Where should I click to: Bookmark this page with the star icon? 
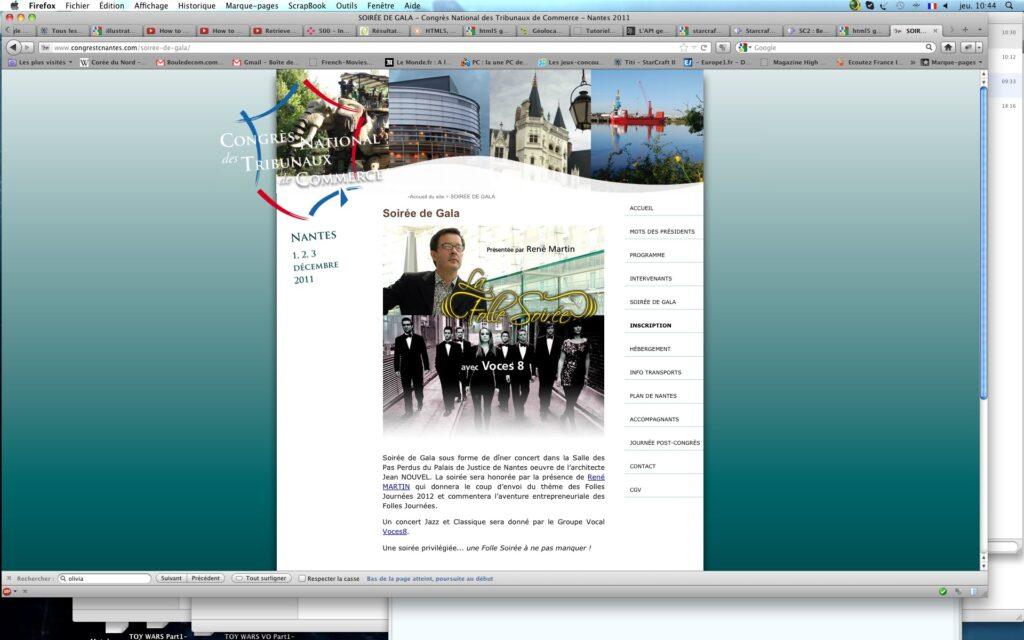coord(684,48)
